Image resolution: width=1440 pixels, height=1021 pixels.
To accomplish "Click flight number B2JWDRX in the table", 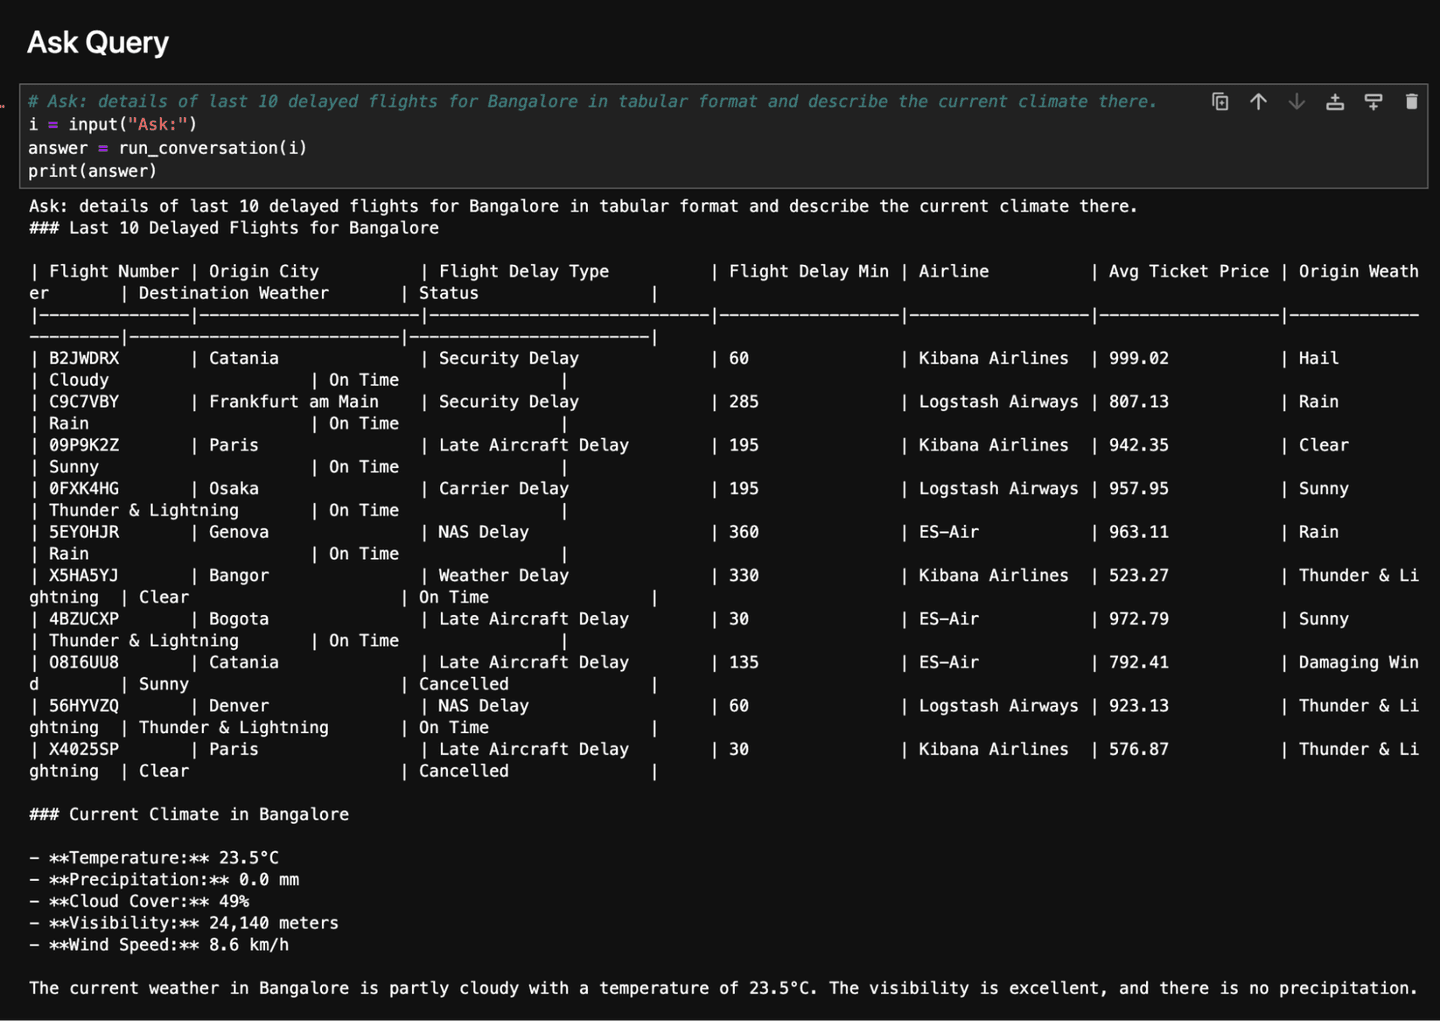I will tap(84, 358).
